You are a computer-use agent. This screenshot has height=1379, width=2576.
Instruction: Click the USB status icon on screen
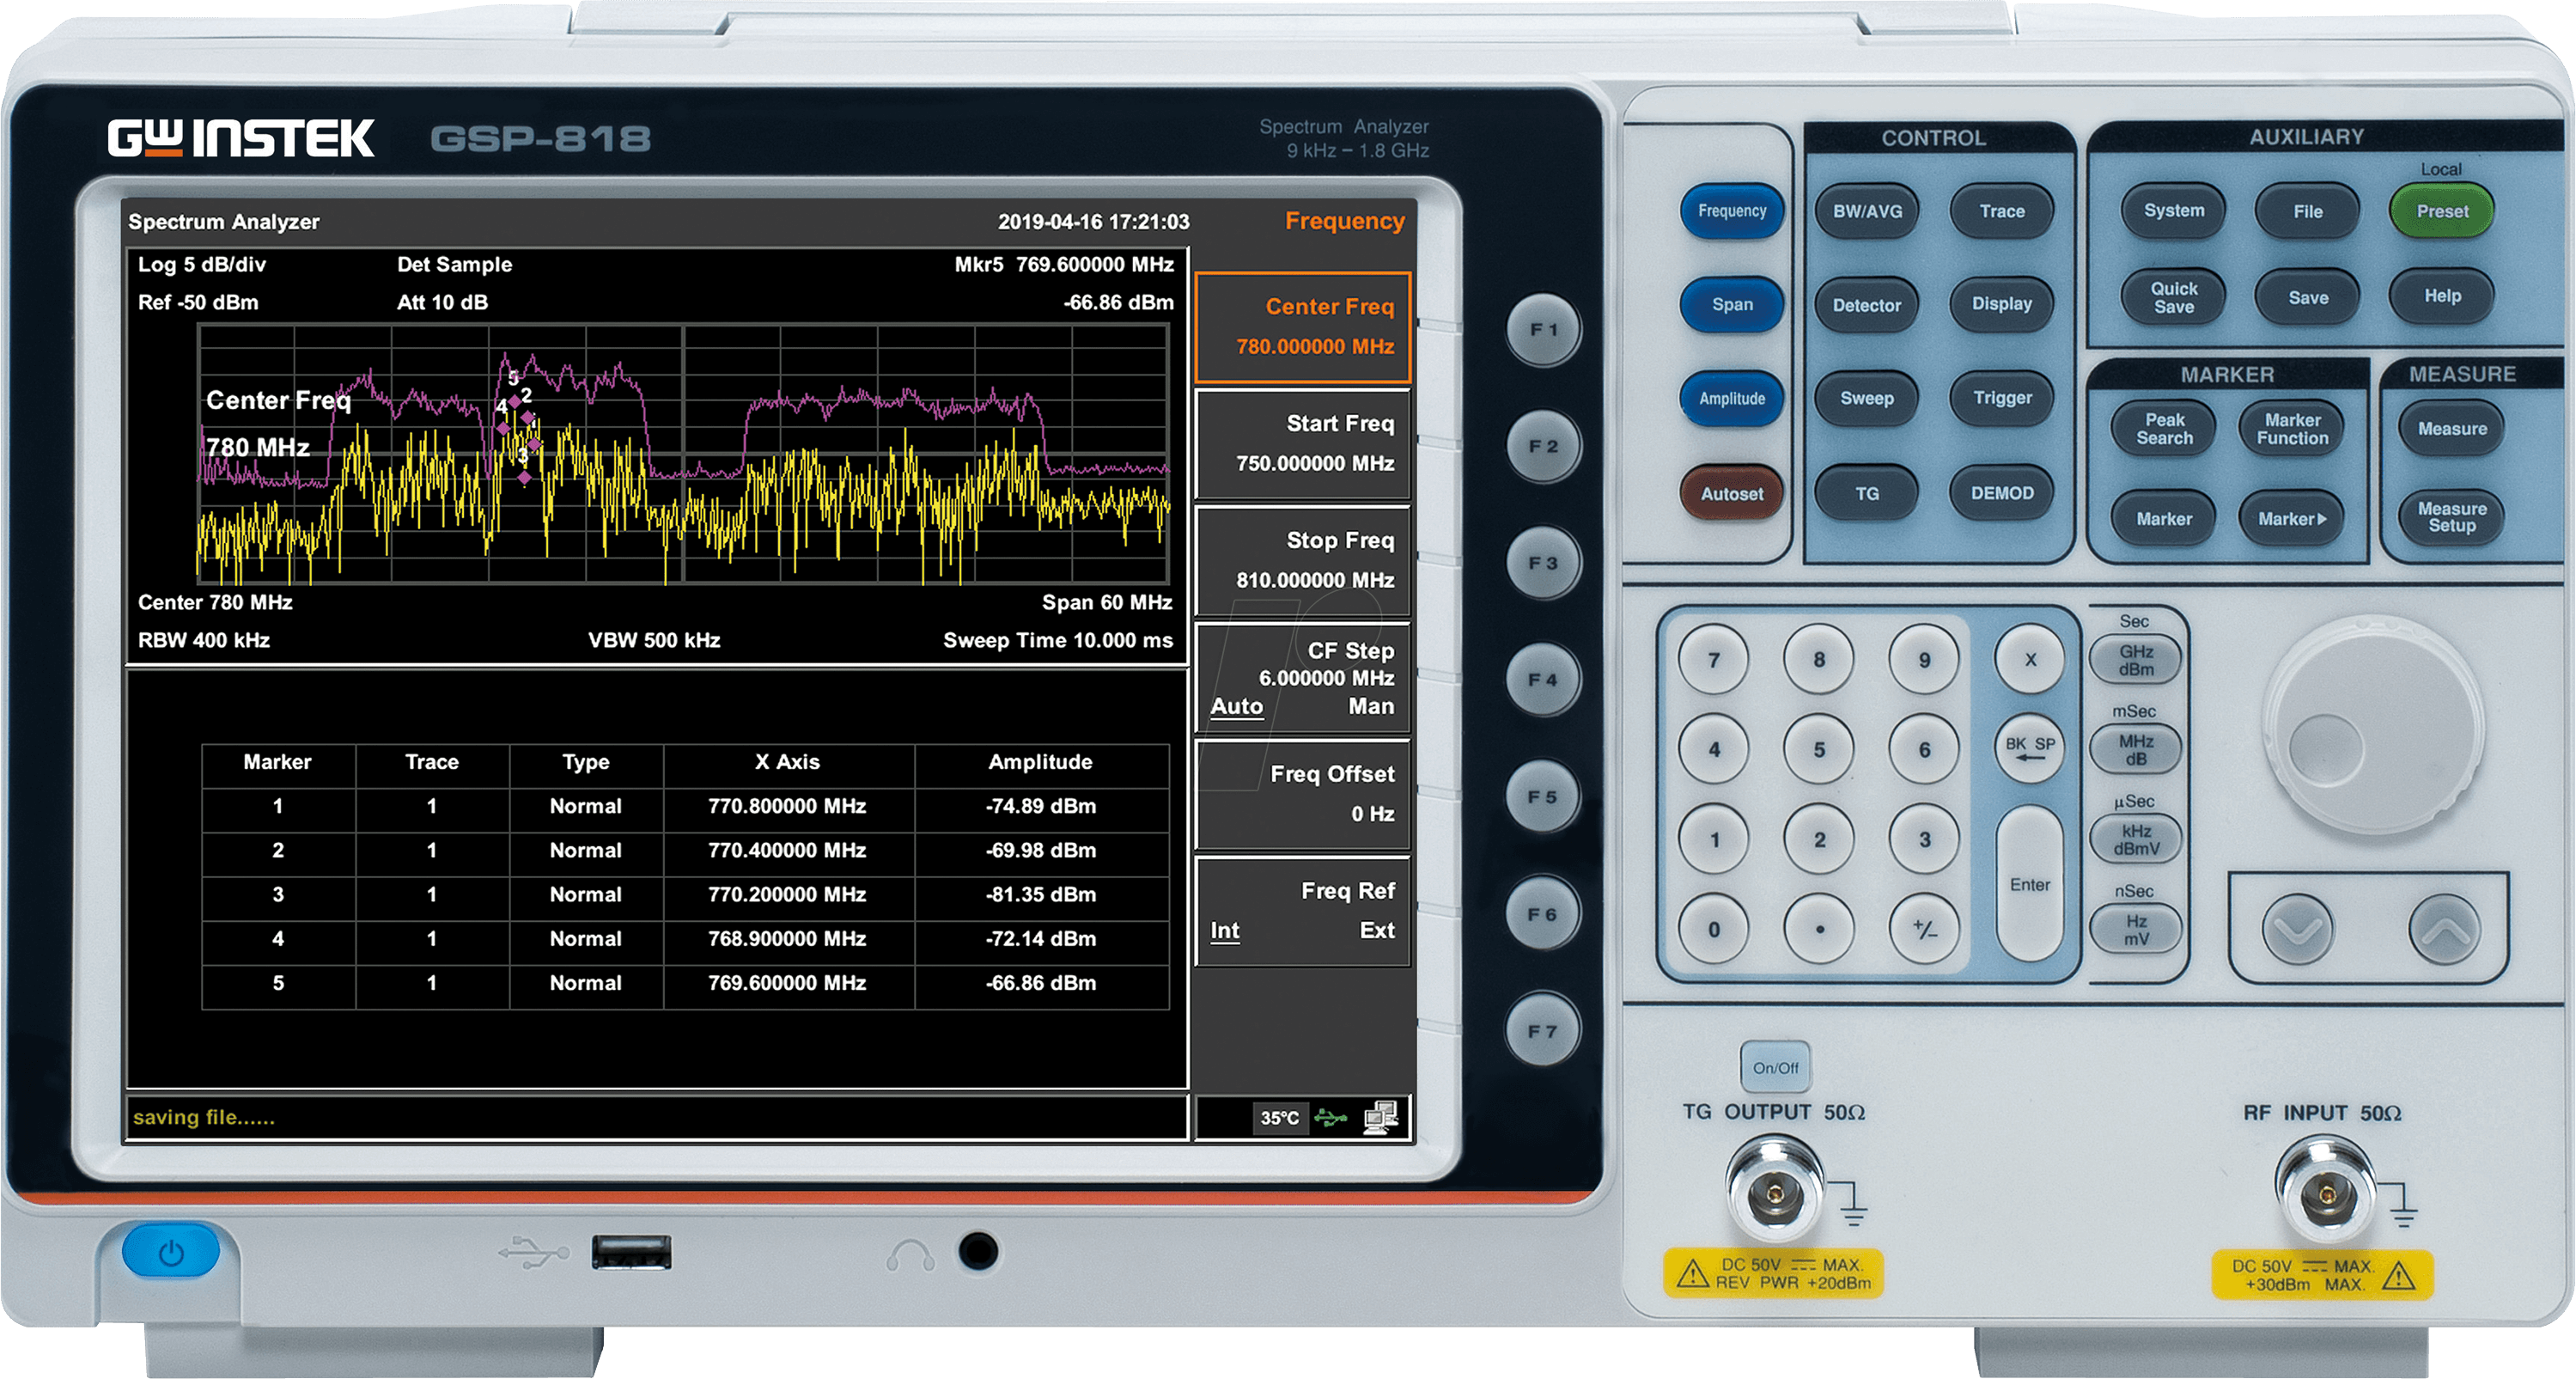[1331, 1117]
